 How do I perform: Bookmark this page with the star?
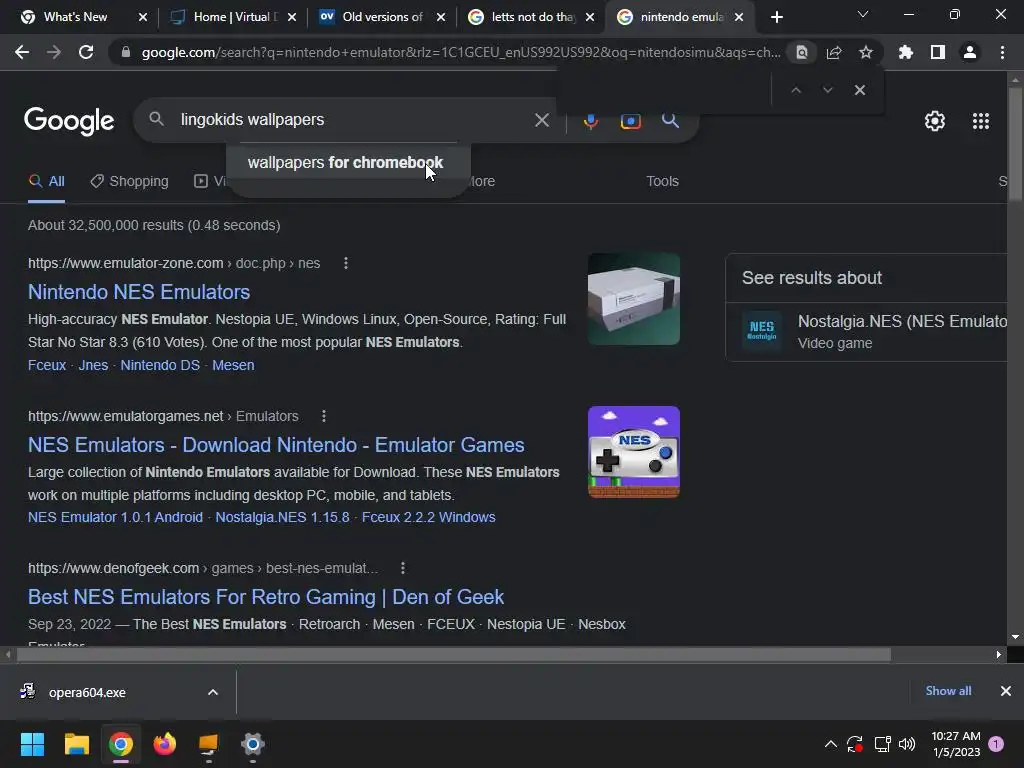click(866, 52)
